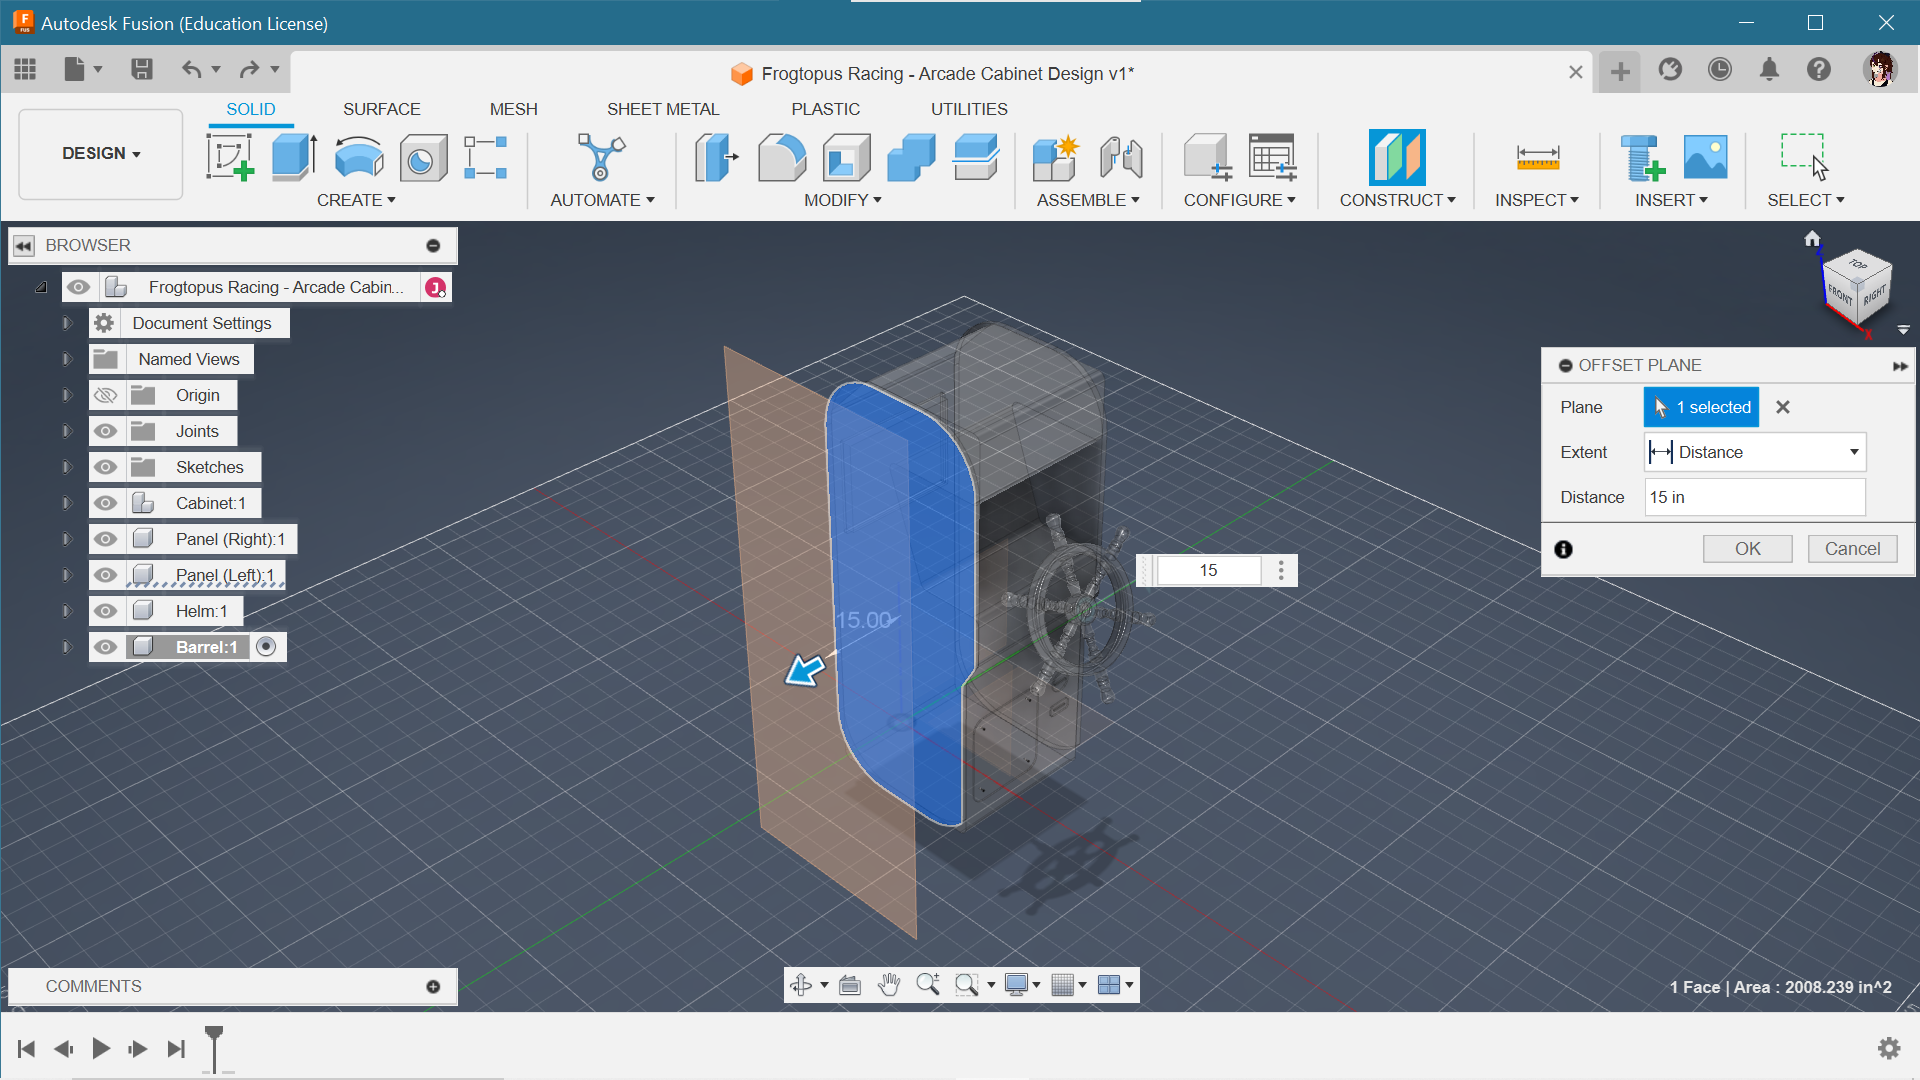The height and width of the screenshot is (1080, 1920).
Task: Show the hidden Origin folder
Action: click(105, 395)
